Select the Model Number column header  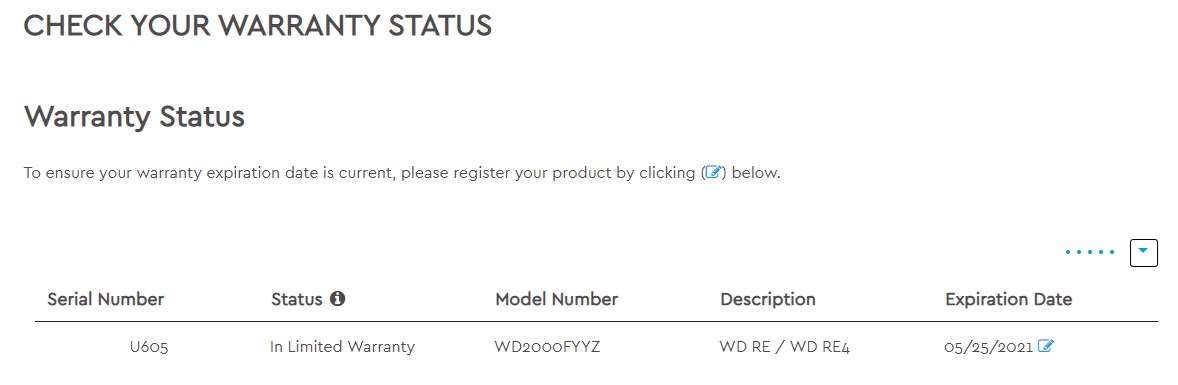coord(556,299)
